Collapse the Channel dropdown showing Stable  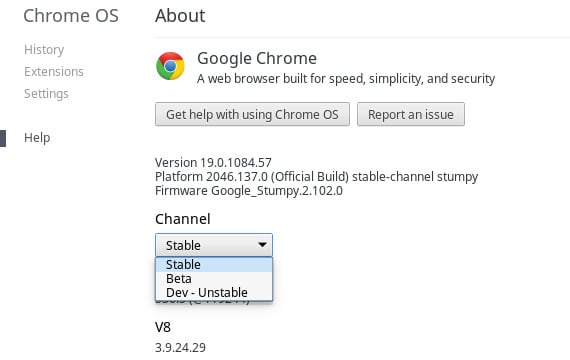[x=214, y=245]
